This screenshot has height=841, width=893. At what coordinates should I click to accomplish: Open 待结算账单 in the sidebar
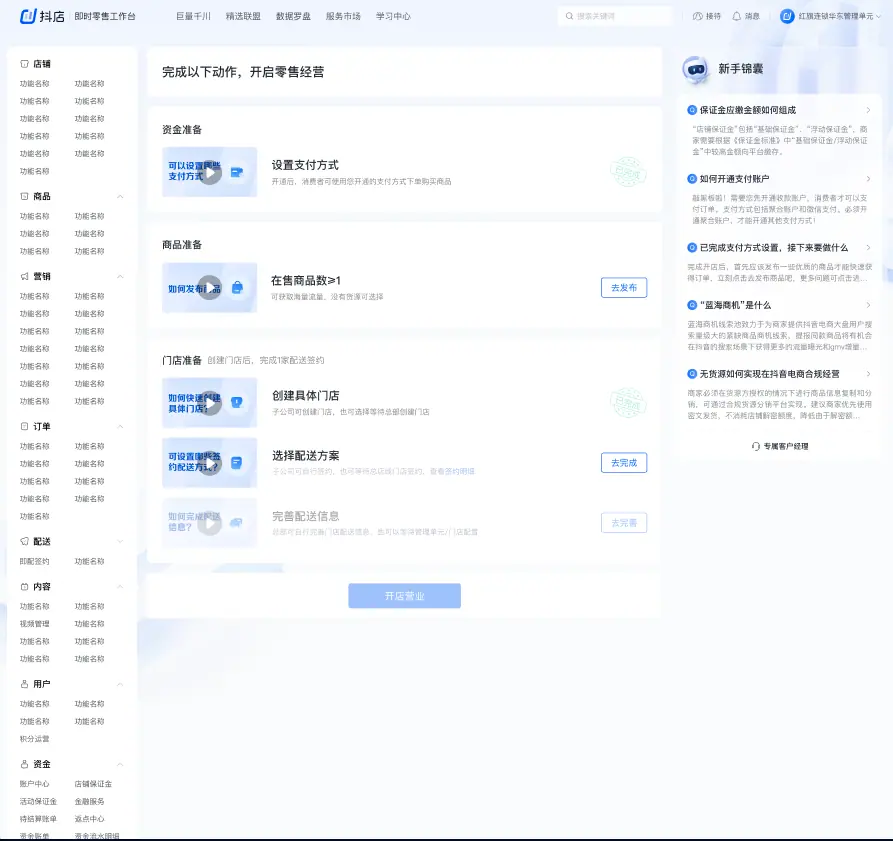38,819
